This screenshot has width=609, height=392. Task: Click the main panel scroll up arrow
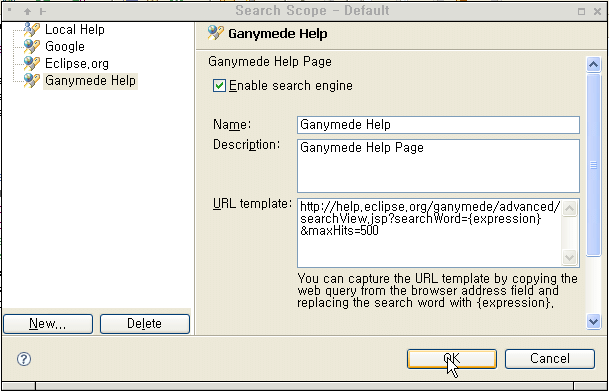593,64
